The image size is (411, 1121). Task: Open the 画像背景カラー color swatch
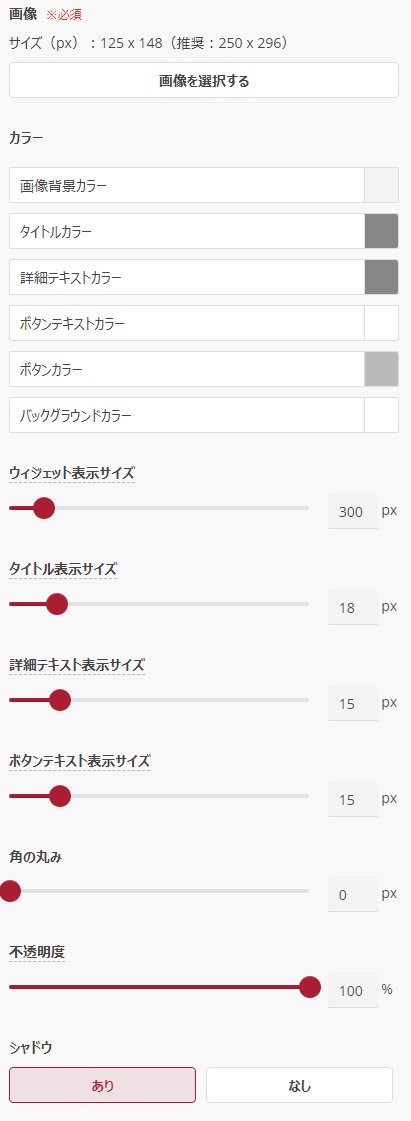(x=382, y=185)
